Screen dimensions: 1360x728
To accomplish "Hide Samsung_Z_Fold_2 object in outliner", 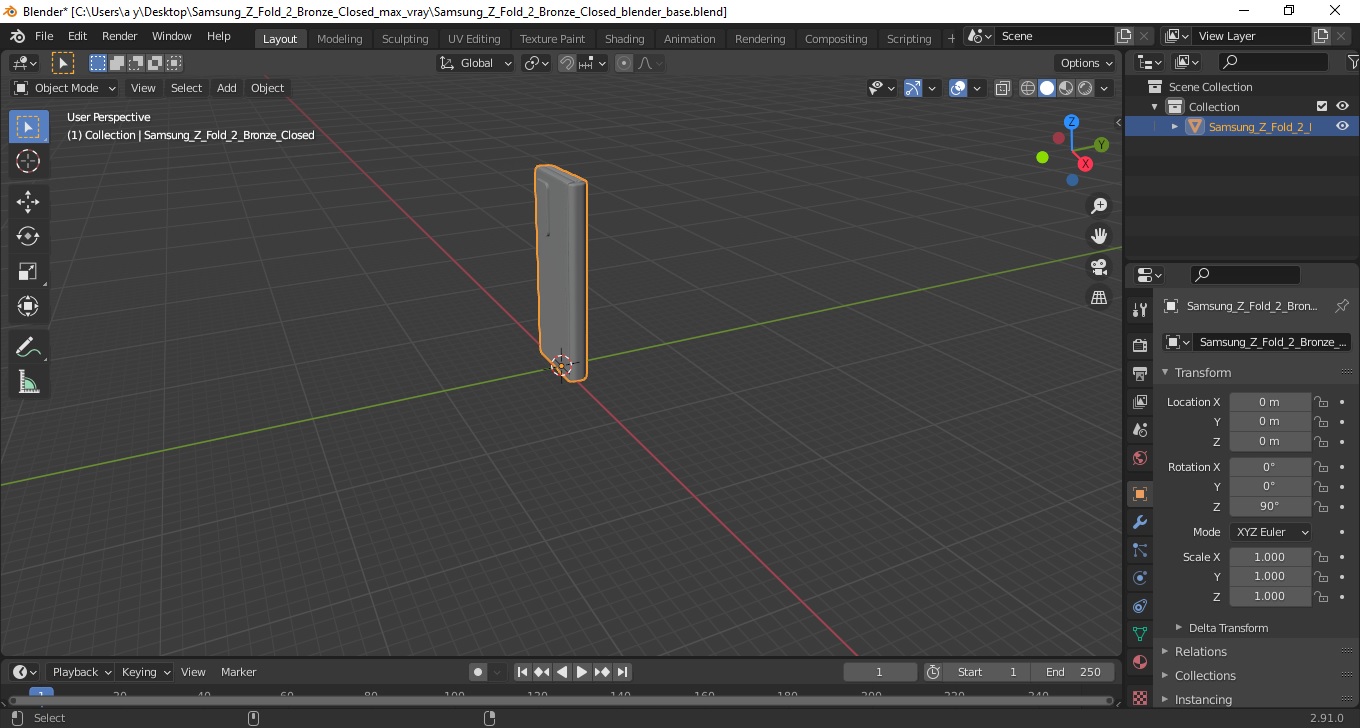I will pos(1342,126).
